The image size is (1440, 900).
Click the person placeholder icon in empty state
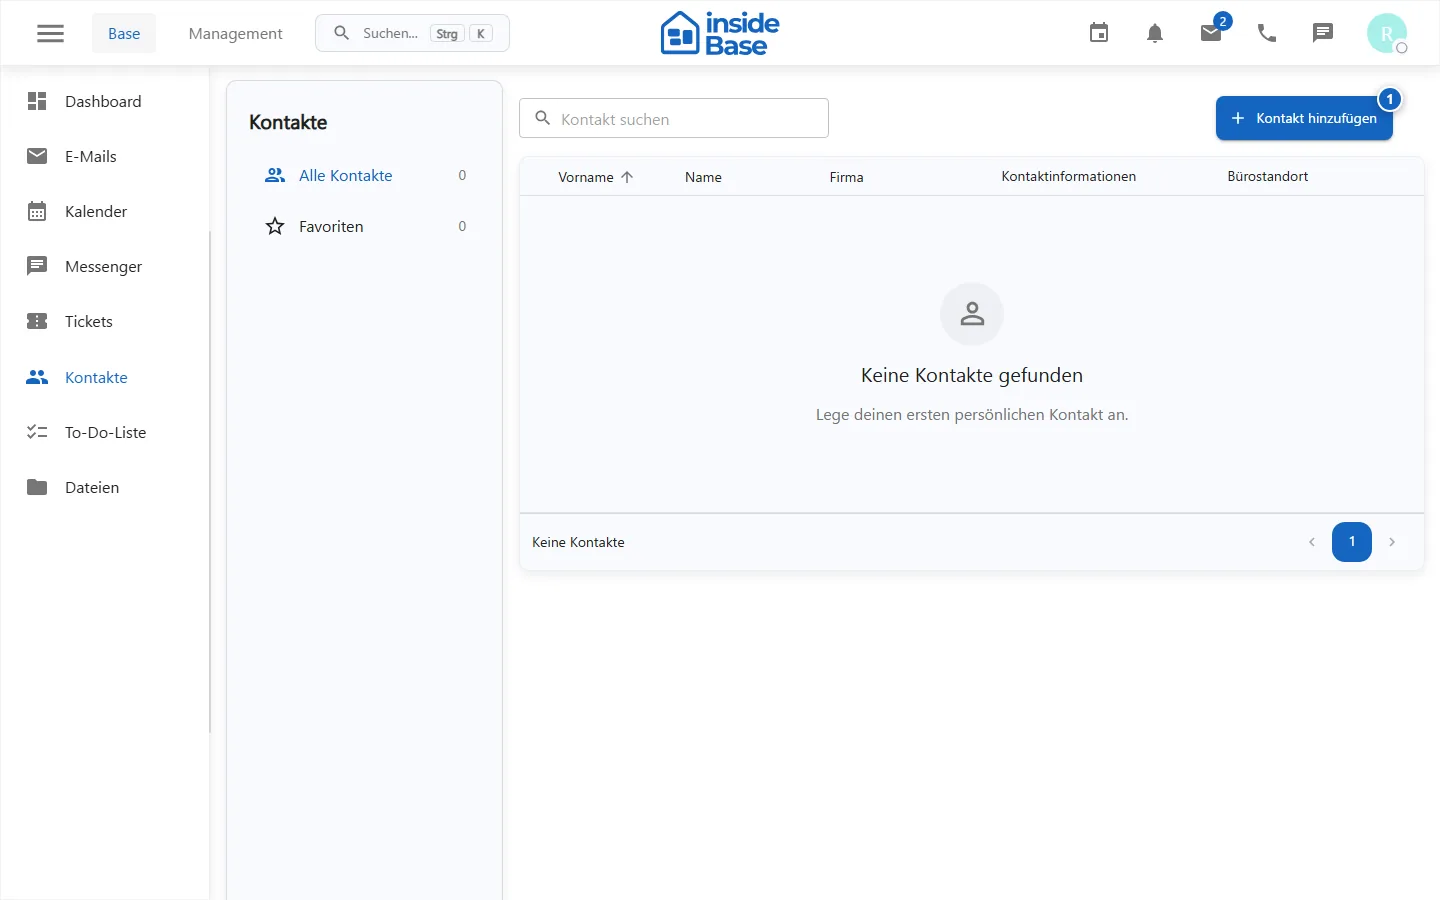click(x=972, y=314)
